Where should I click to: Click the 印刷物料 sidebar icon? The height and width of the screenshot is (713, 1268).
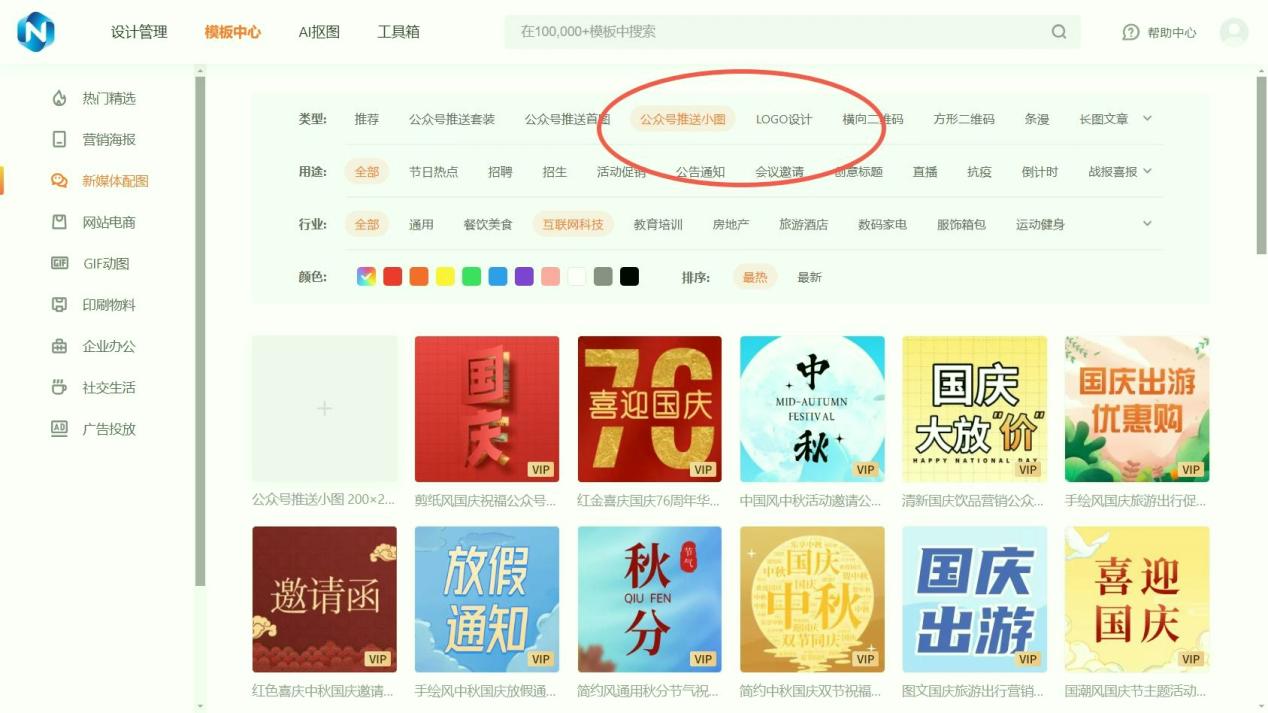[x=59, y=305]
